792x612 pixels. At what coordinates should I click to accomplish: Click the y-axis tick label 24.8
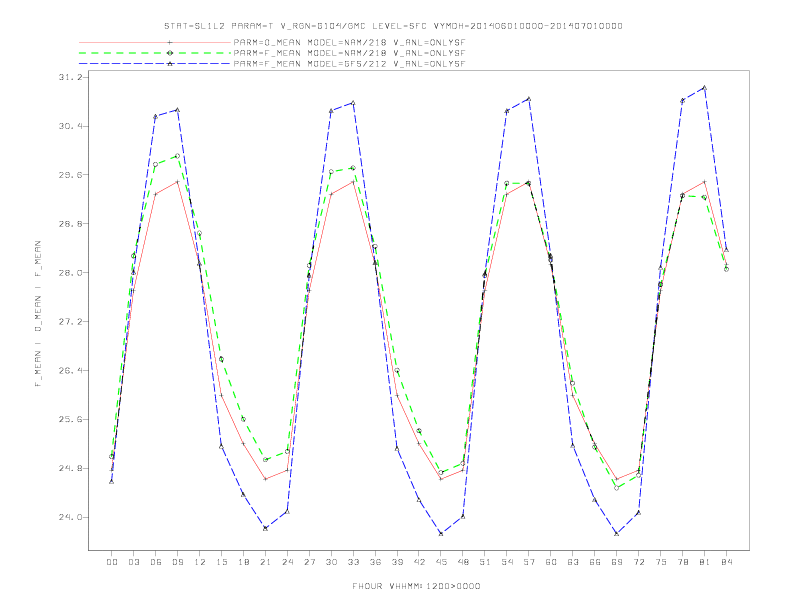tap(70, 469)
